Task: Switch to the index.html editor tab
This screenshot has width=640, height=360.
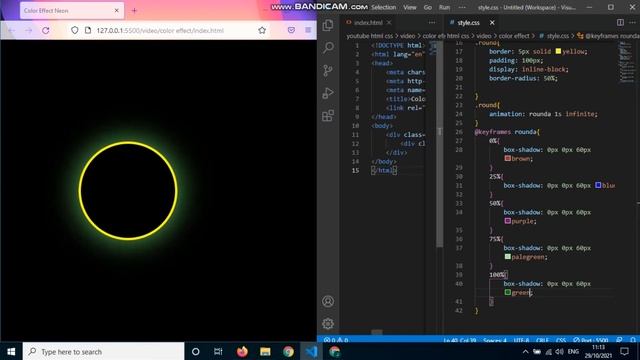Action: 368,22
